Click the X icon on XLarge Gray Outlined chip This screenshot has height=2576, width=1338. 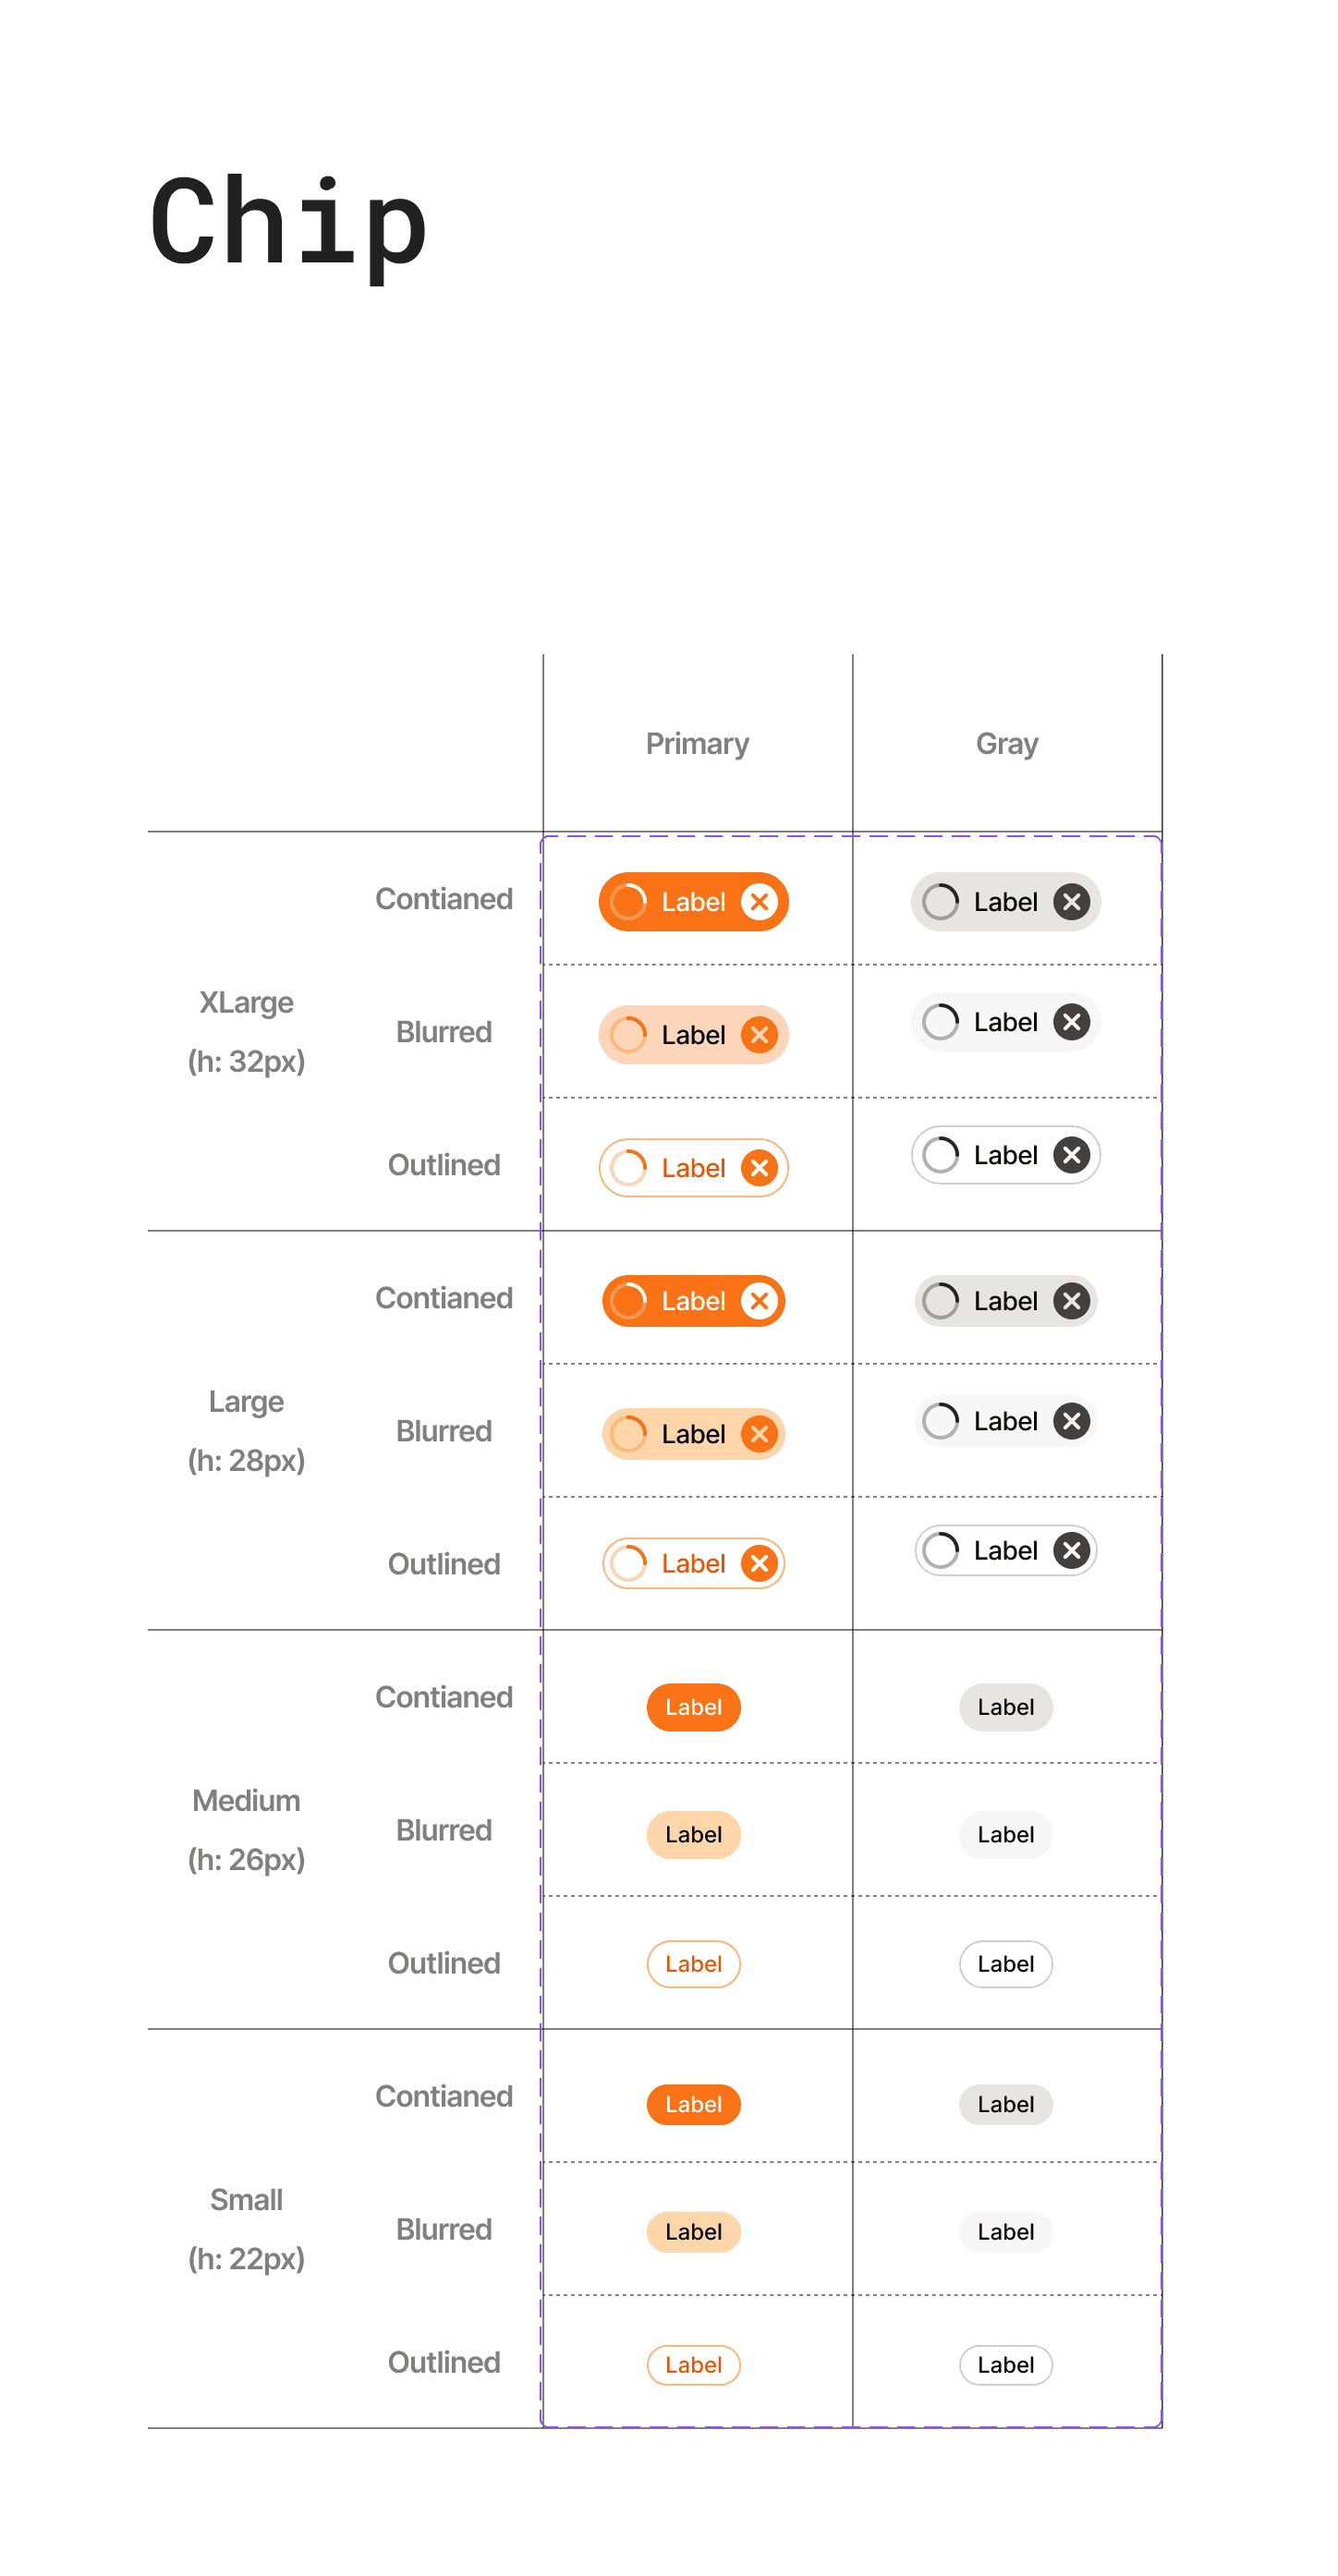point(1071,1155)
